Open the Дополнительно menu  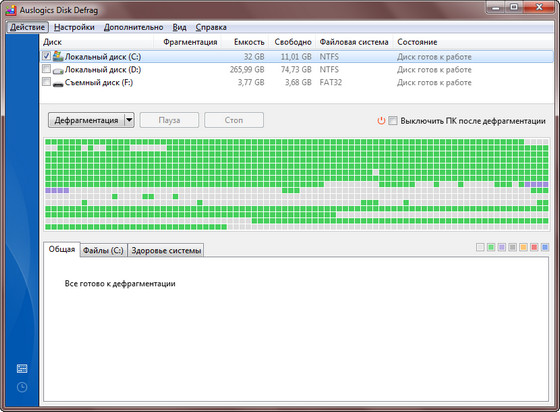point(134,27)
